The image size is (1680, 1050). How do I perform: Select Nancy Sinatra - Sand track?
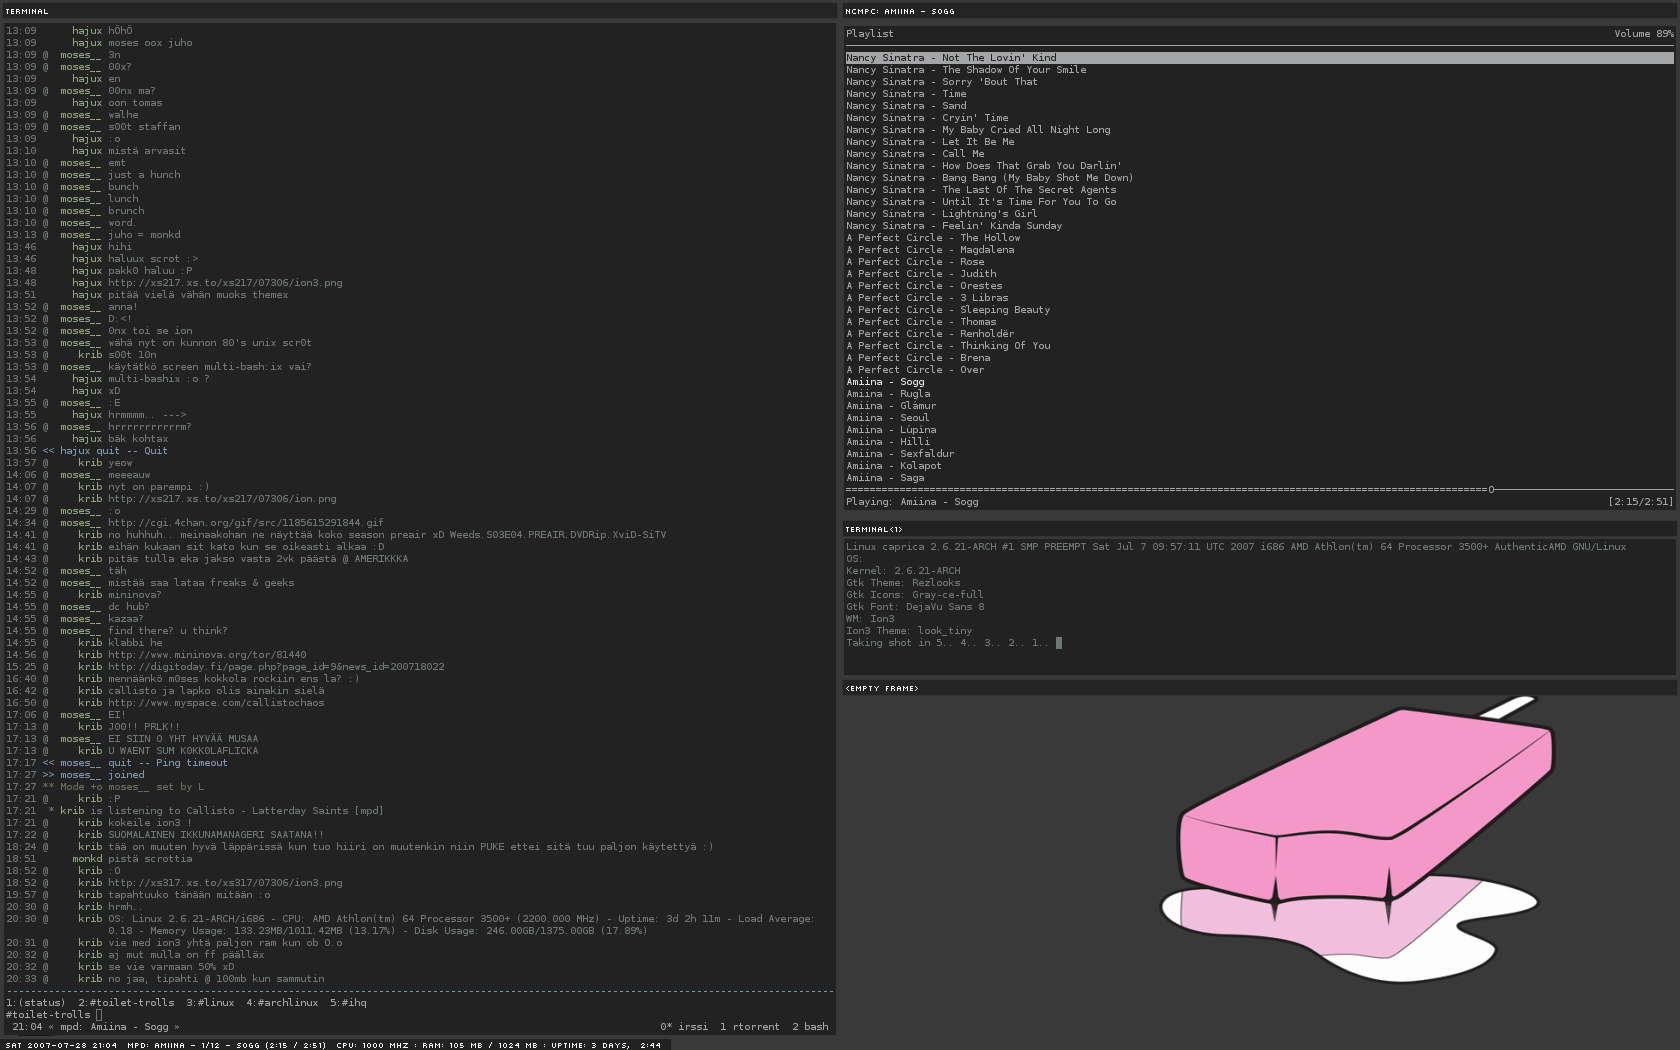pyautogui.click(x=906, y=106)
